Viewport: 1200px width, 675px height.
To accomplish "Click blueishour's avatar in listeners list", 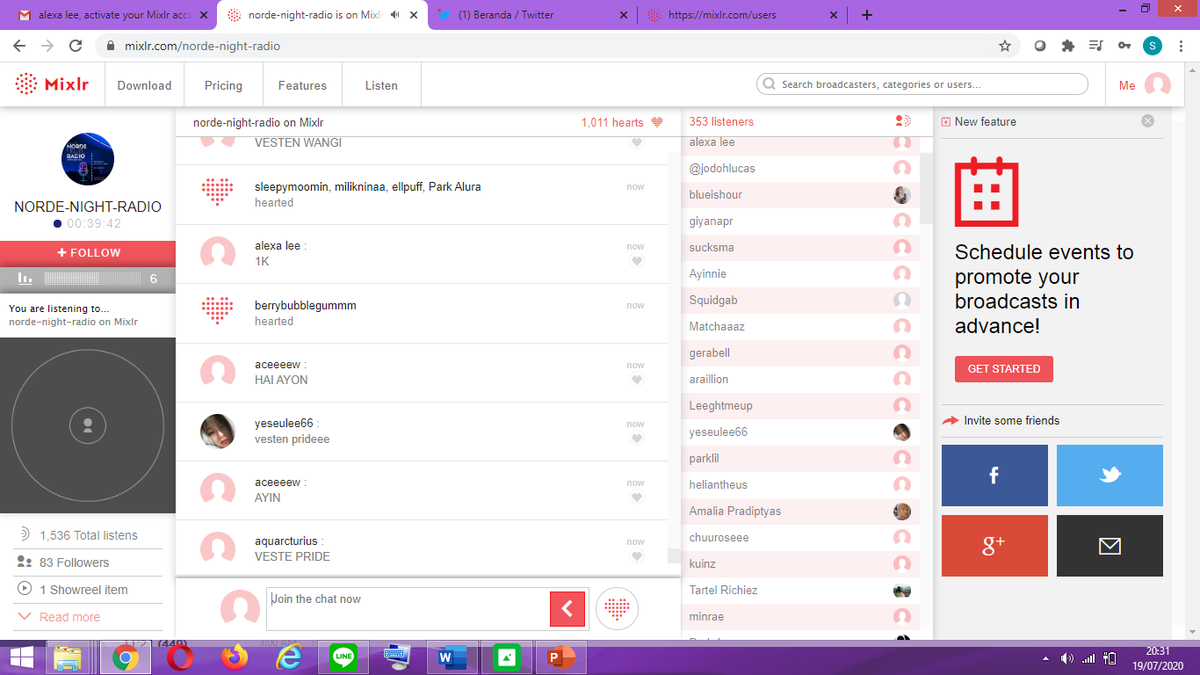I will point(901,195).
